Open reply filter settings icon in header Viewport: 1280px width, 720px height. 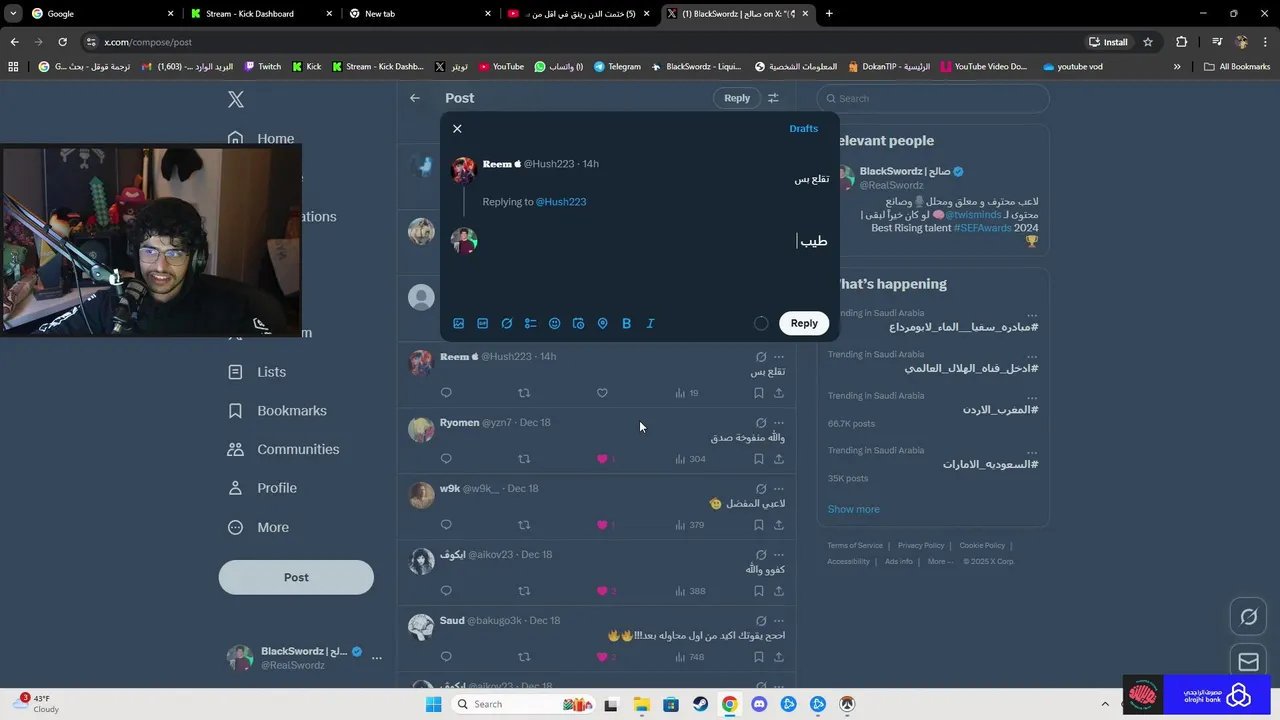pos(773,98)
